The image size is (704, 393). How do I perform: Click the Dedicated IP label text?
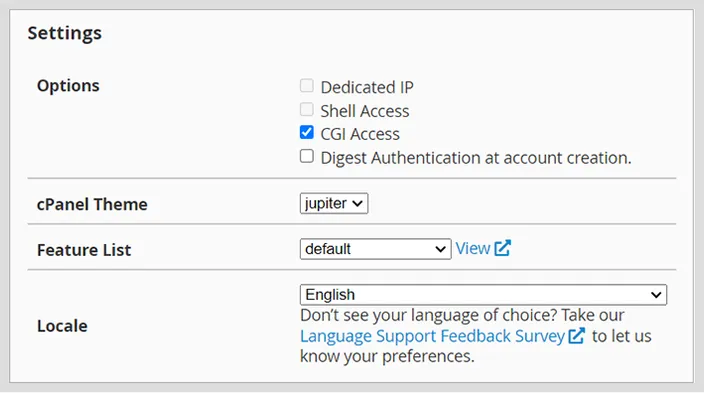[x=367, y=87]
